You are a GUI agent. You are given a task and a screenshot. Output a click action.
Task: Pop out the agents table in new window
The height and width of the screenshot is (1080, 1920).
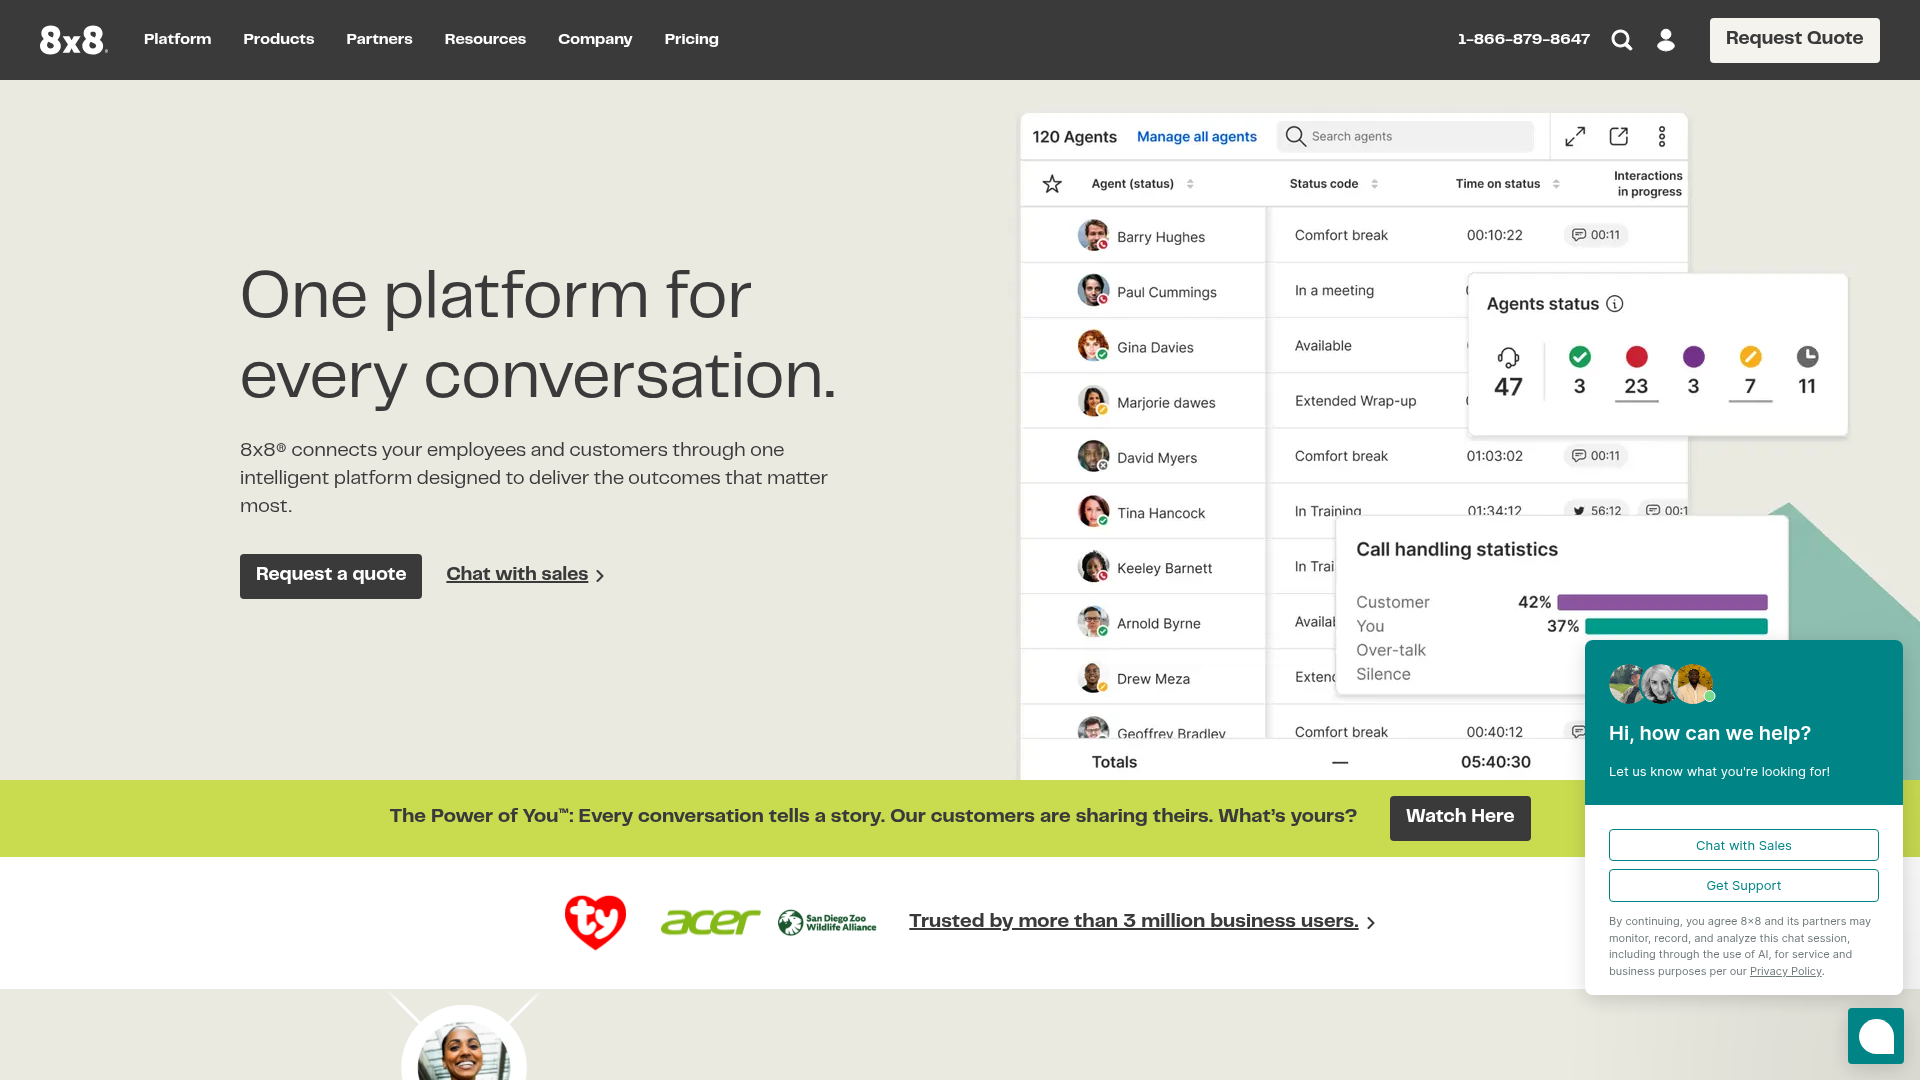coord(1619,136)
